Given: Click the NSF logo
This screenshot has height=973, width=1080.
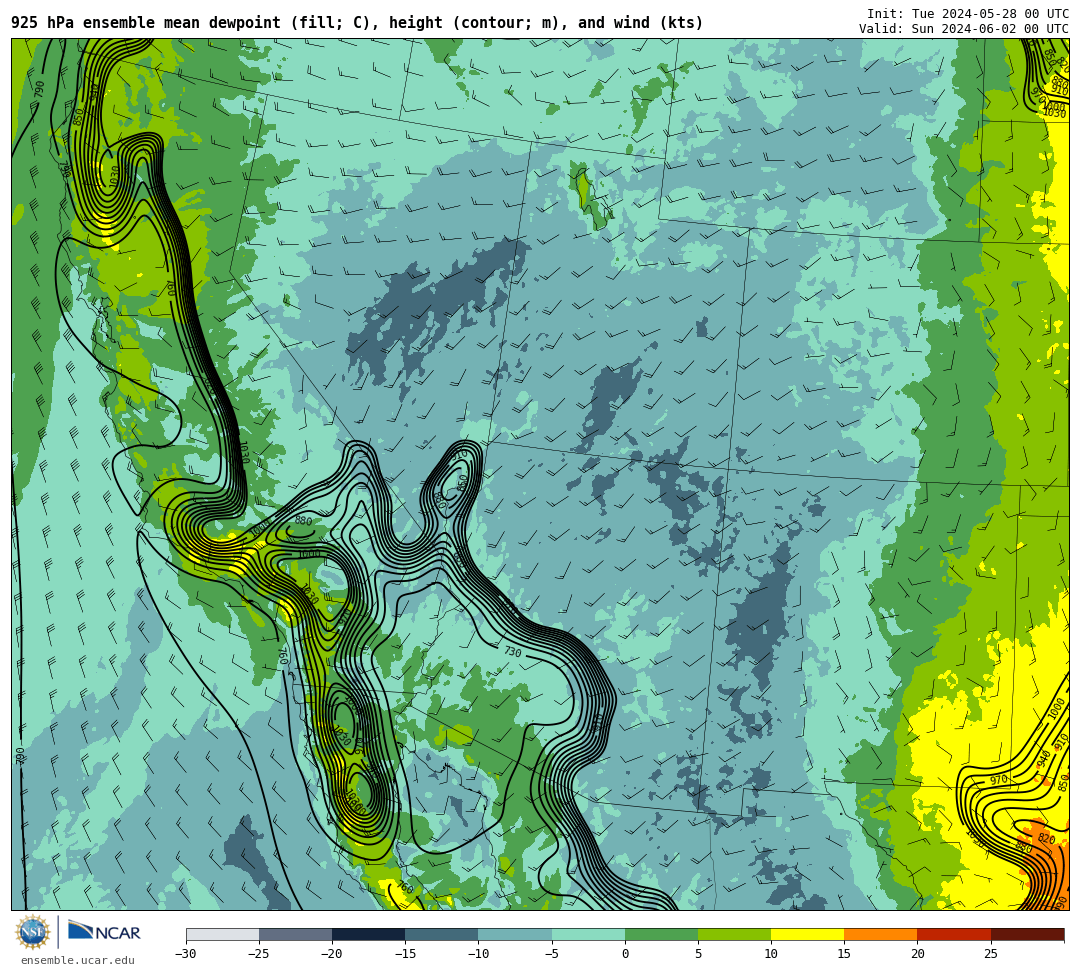Looking at the screenshot, I should [x=33, y=932].
